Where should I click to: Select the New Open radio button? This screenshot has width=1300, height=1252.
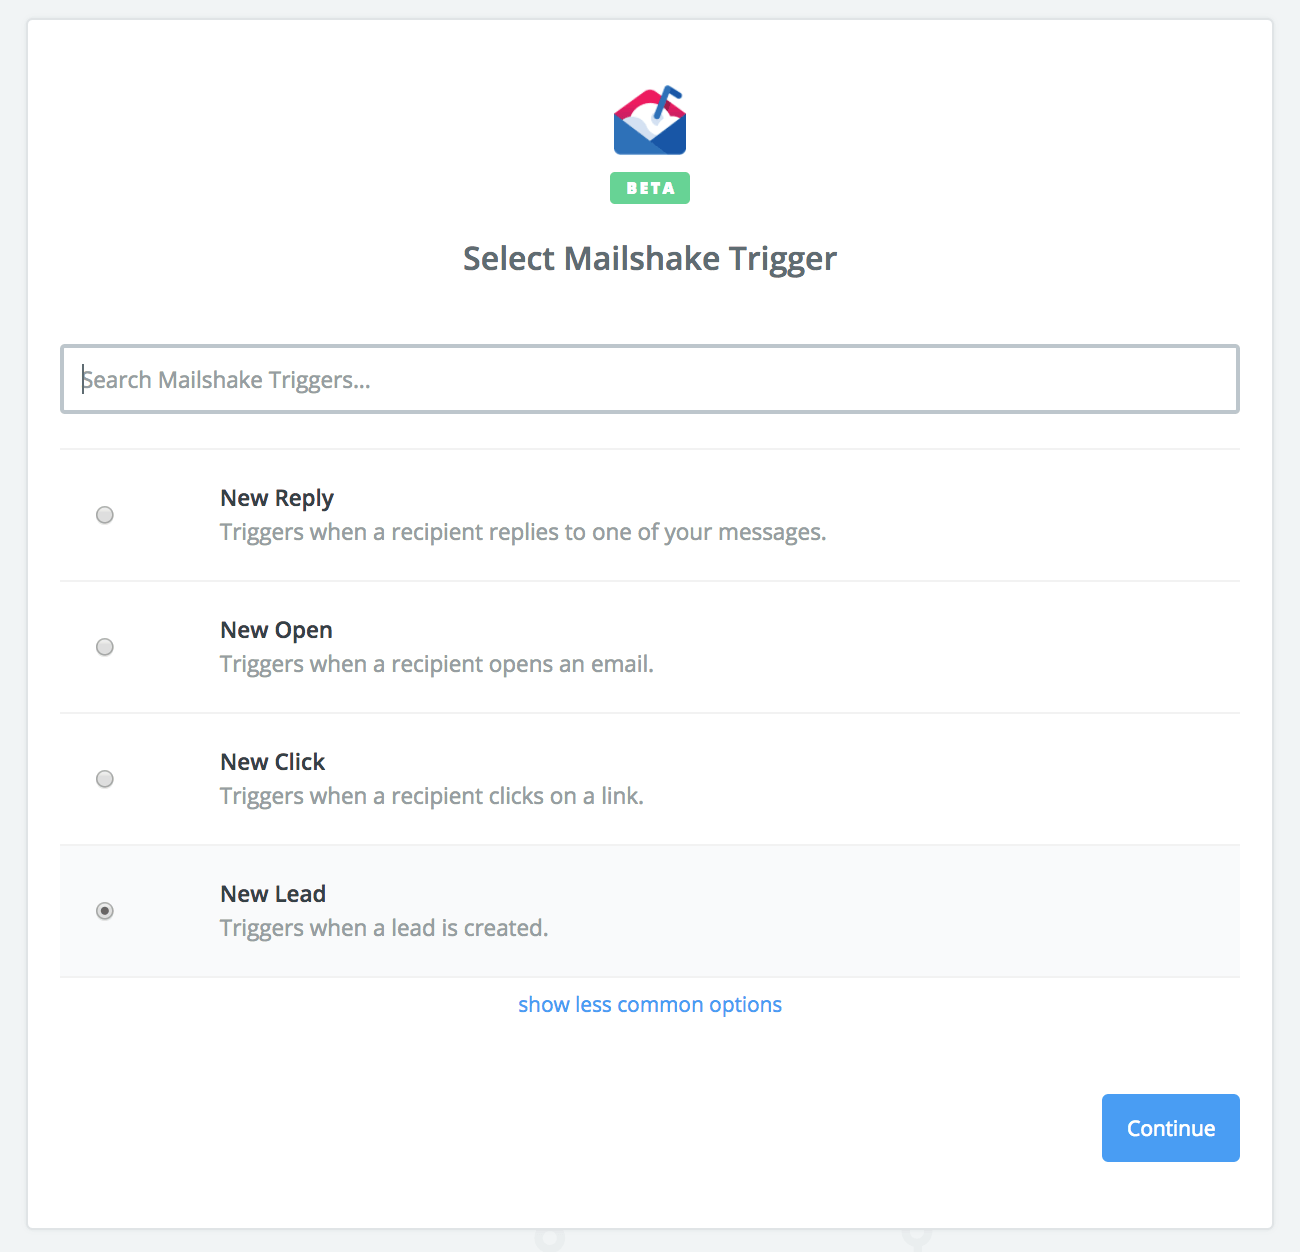click(105, 647)
